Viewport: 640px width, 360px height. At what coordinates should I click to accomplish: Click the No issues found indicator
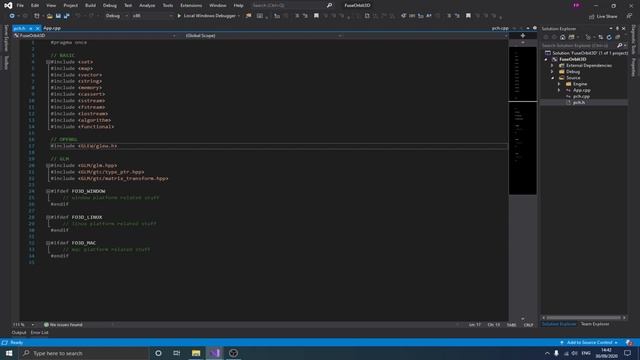coord(63,325)
